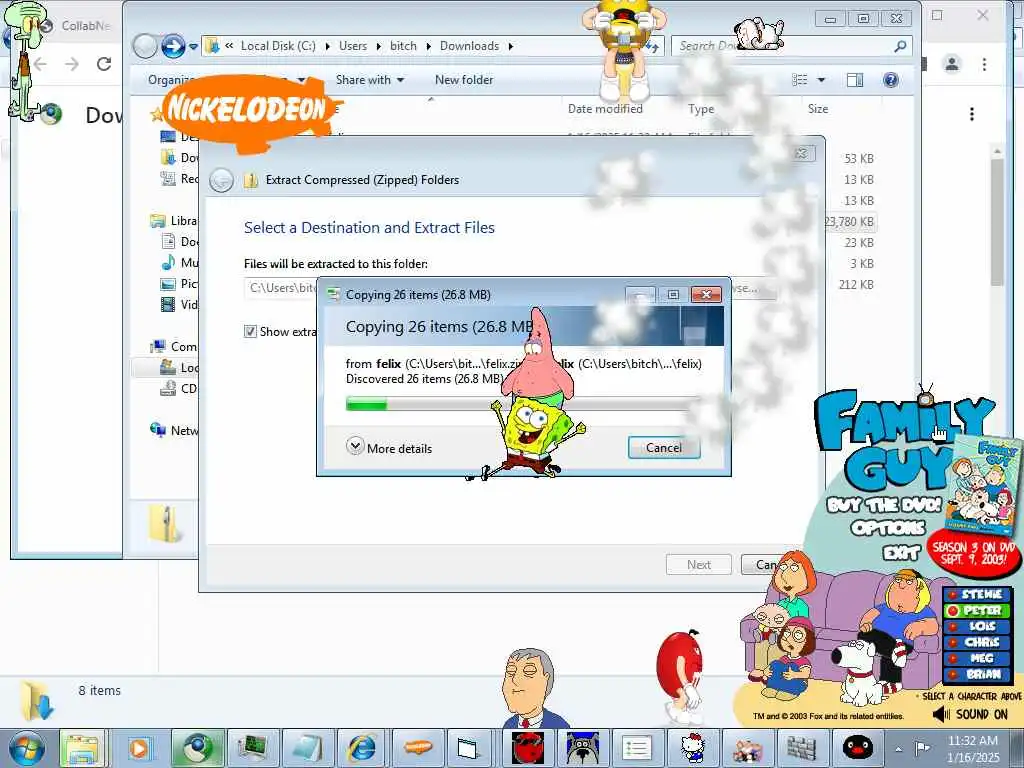
Task: Click the taskbar clock showing 11:32 AM
Action: (x=973, y=748)
